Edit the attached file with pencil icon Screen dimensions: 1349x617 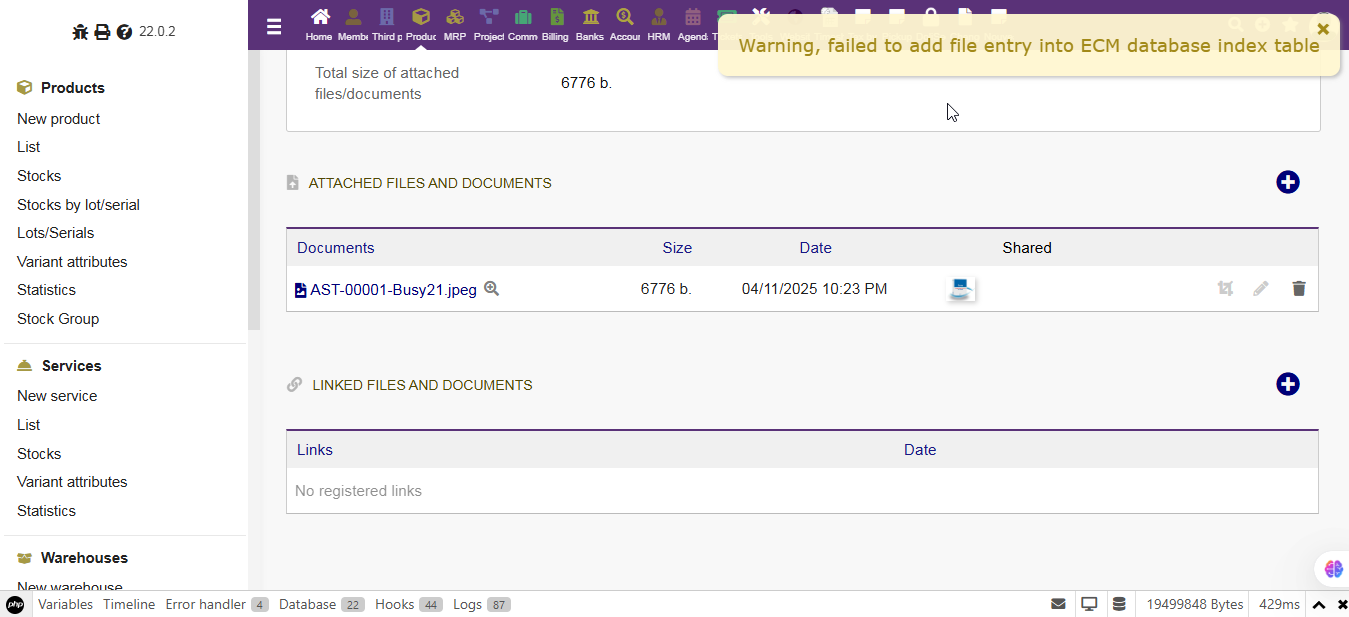click(x=1261, y=289)
